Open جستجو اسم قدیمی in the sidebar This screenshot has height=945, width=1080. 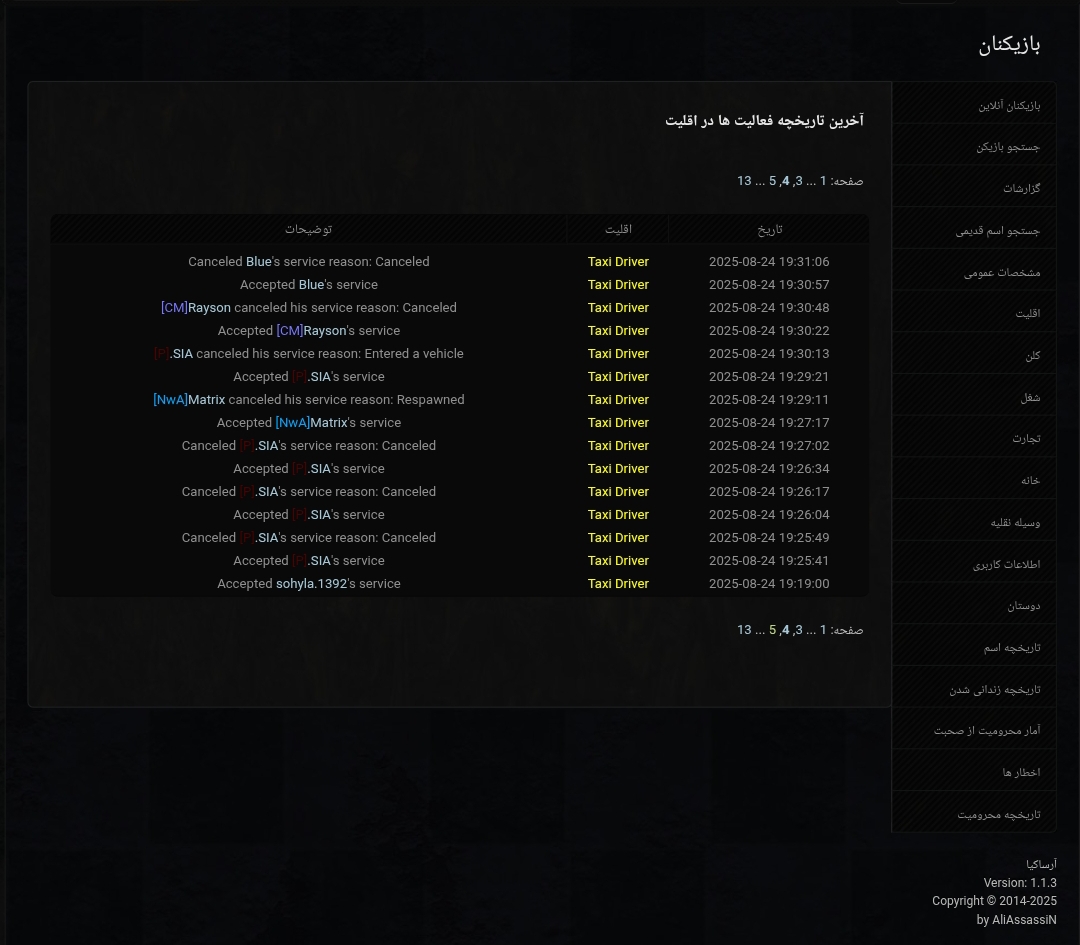click(974, 229)
